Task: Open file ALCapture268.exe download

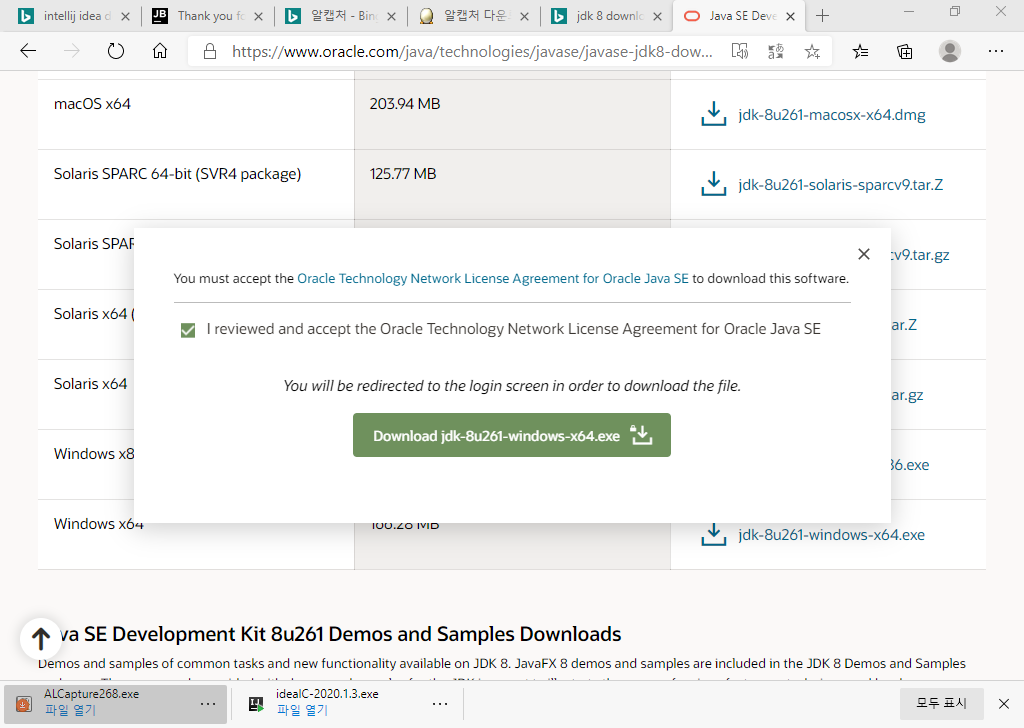Action: 70,710
